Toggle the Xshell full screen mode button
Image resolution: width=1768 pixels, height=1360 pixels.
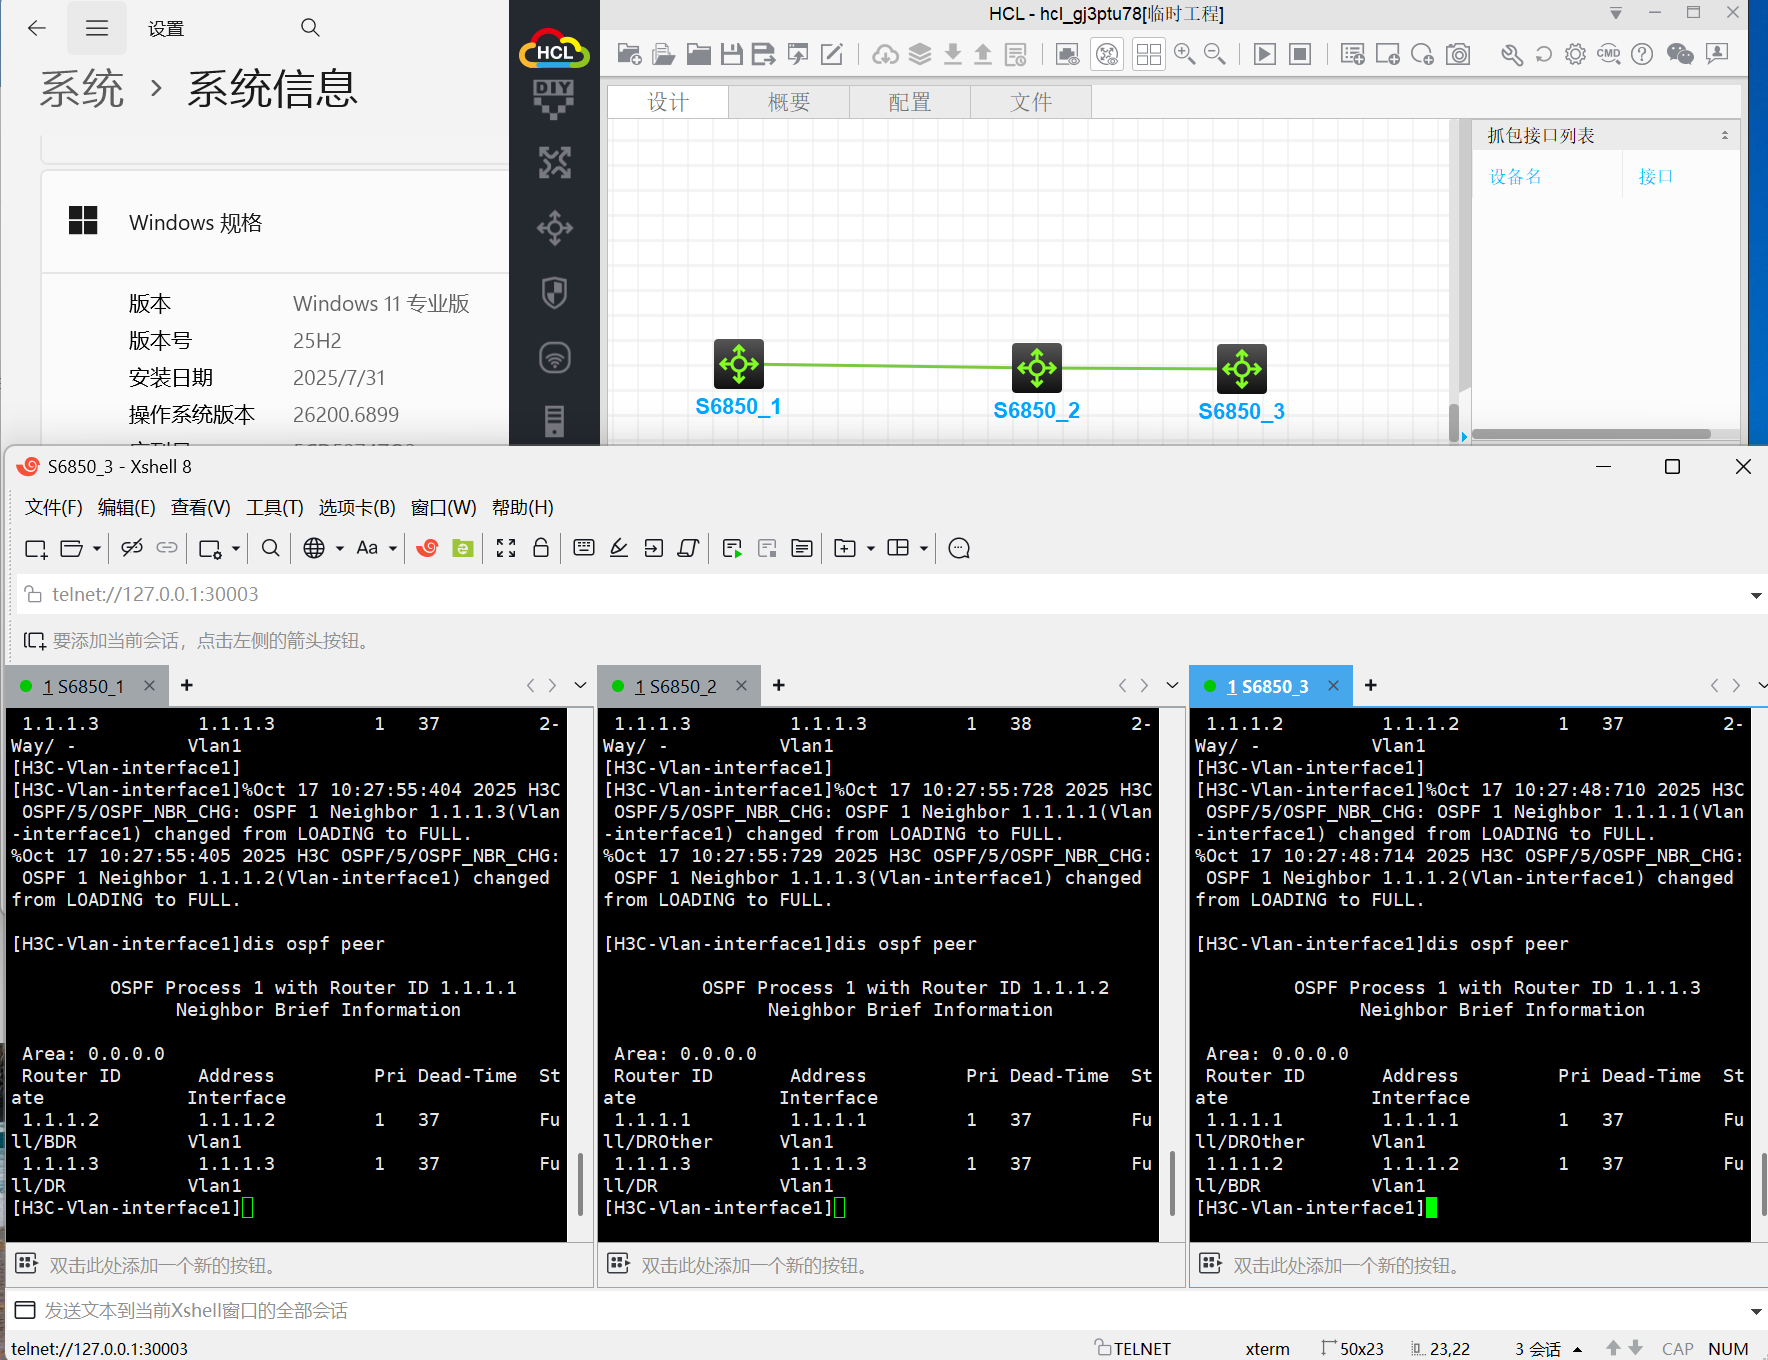506,548
